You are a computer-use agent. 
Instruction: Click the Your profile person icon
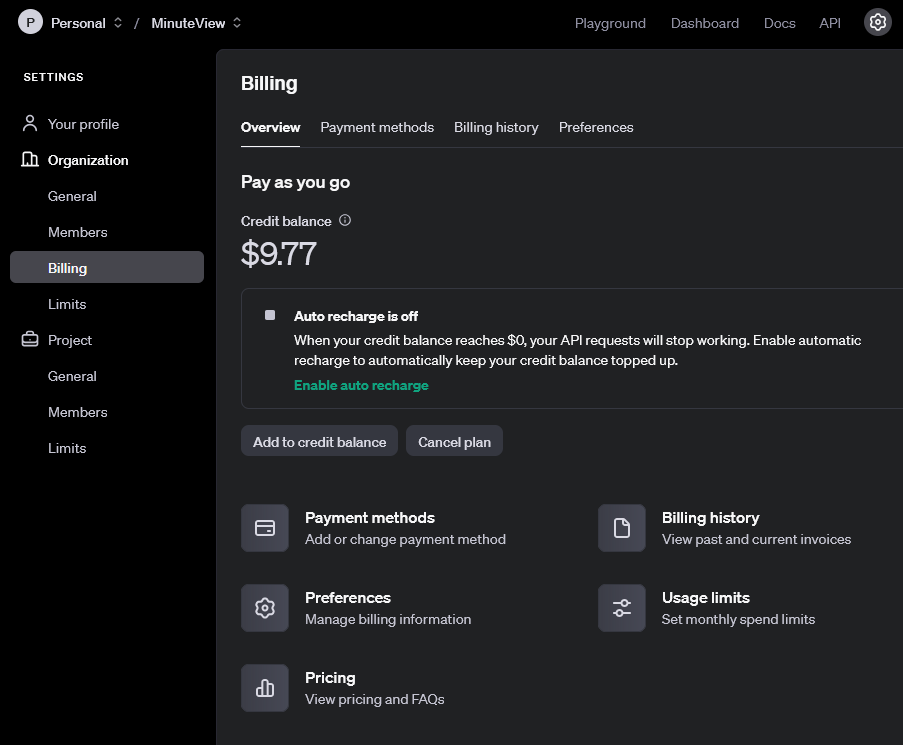[x=28, y=123]
